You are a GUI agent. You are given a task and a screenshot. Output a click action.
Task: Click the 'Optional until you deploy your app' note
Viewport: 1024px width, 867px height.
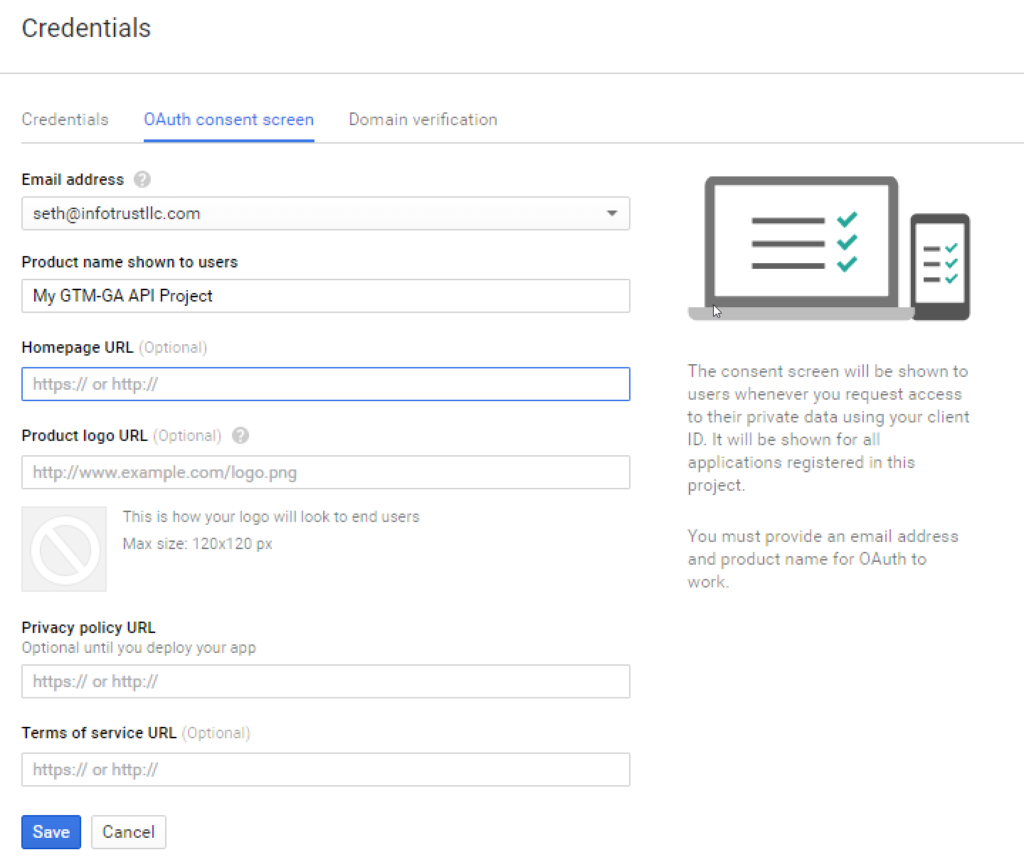(139, 647)
